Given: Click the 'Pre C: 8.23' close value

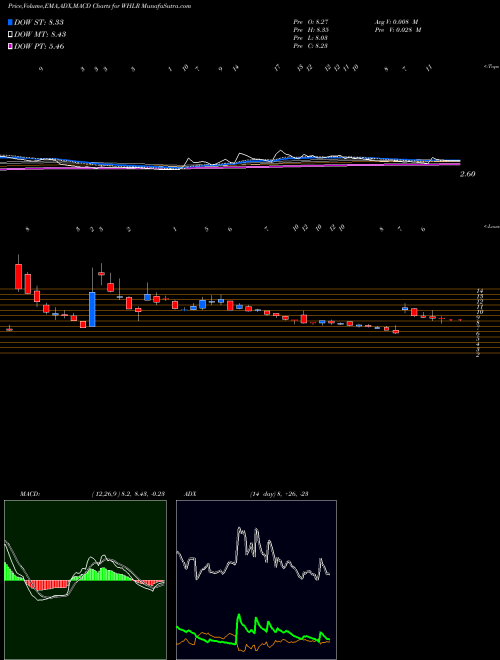Looking at the screenshot, I should pos(311,46).
